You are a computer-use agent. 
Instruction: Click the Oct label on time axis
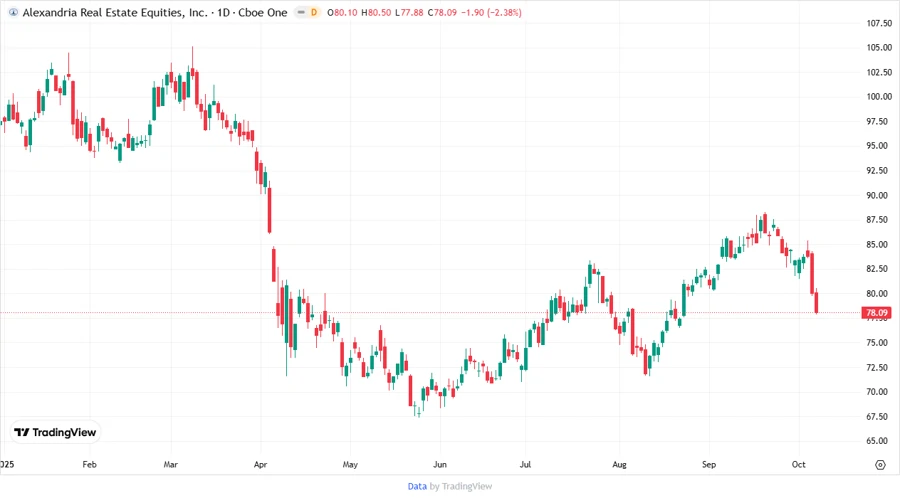click(799, 465)
